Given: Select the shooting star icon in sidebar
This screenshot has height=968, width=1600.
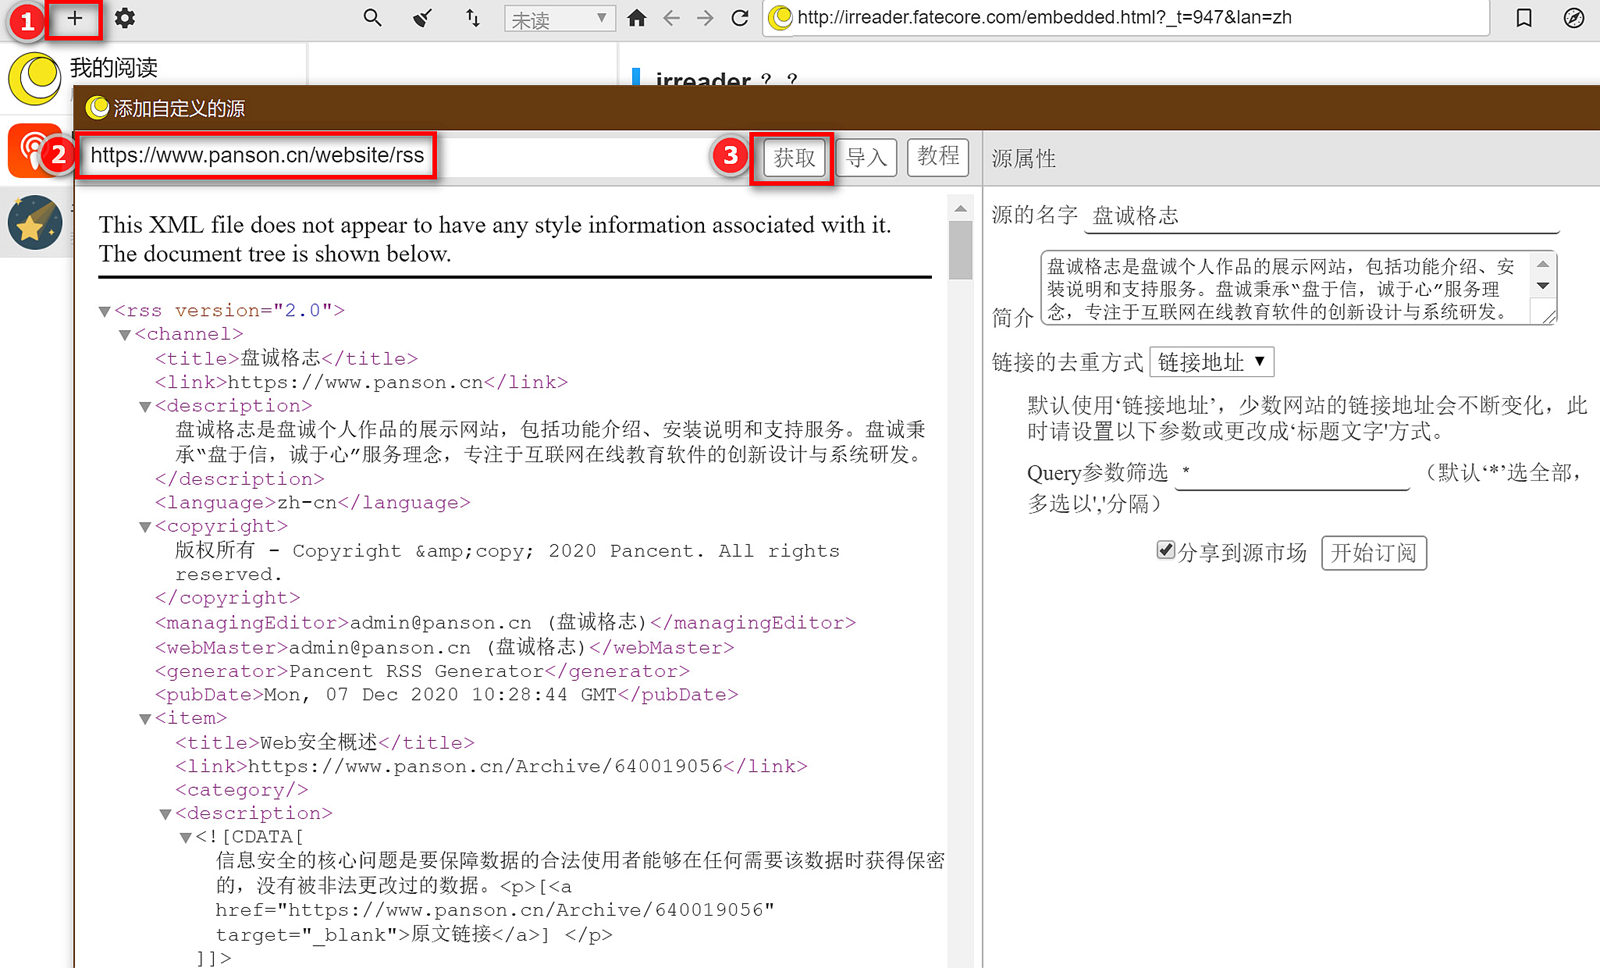Looking at the screenshot, I should click(x=35, y=222).
